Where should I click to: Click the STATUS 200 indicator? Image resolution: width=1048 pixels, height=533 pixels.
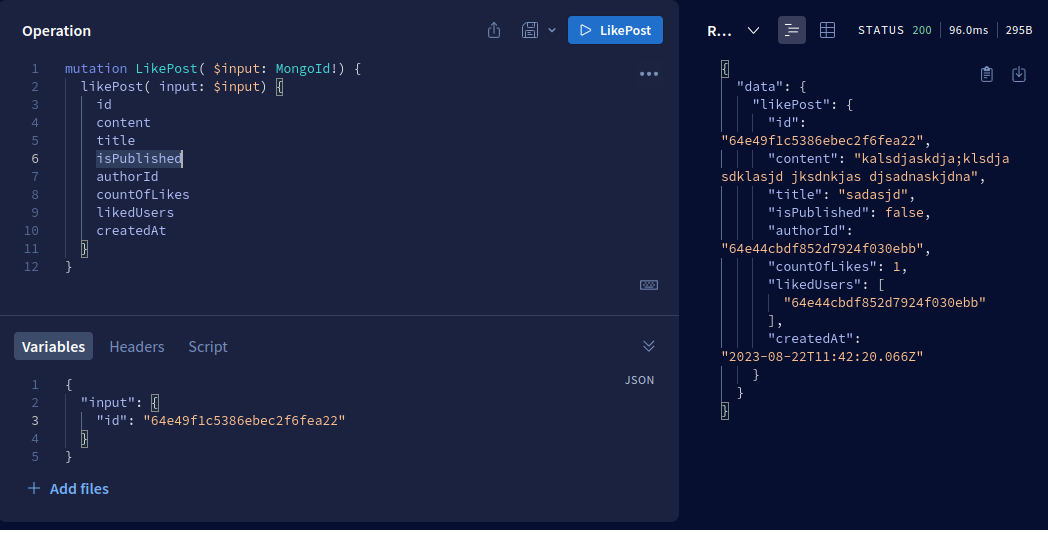[x=895, y=30]
